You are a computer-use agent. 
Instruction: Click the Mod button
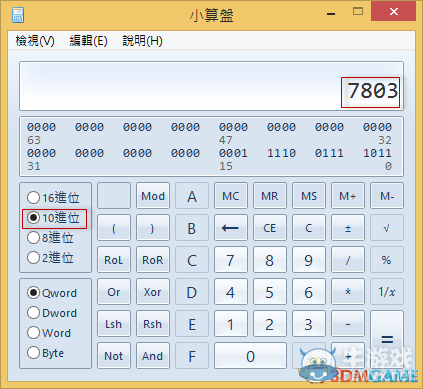[153, 196]
